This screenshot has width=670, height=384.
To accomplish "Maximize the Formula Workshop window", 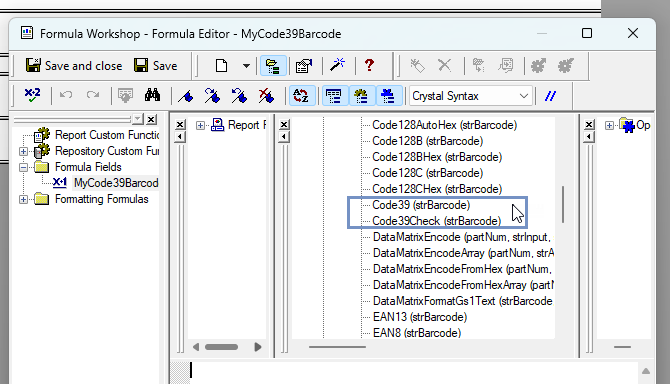I will click(587, 33).
